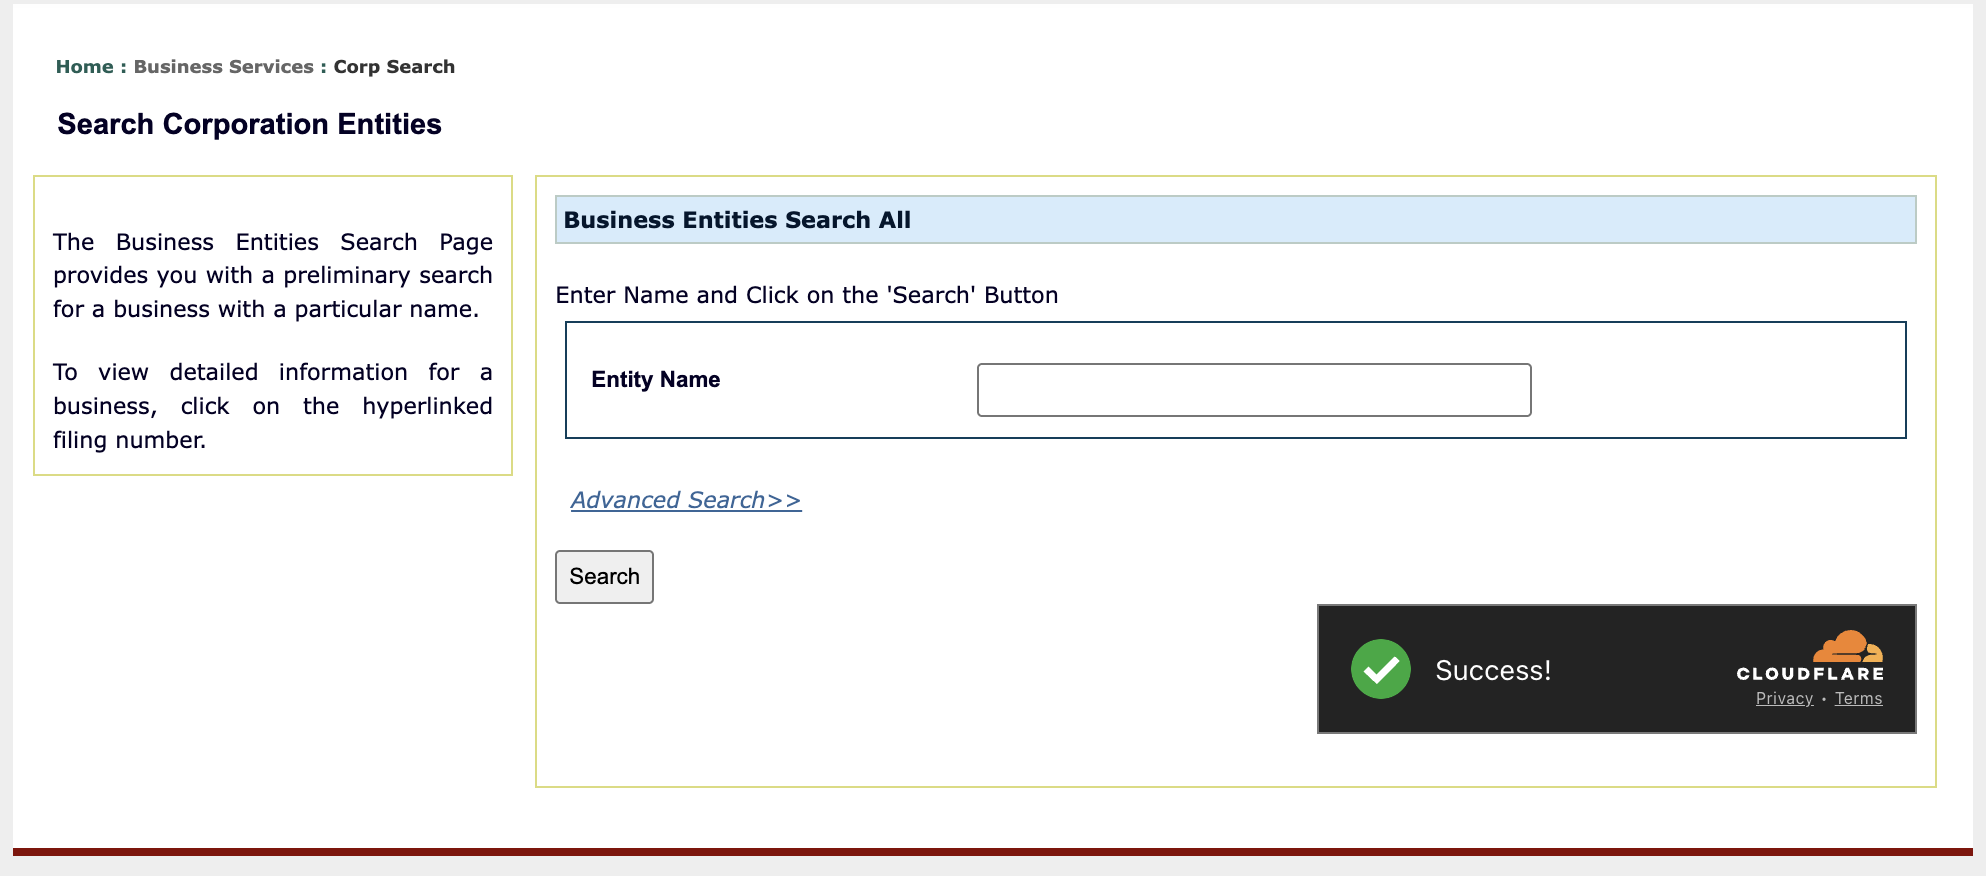Select the Corp Search breadcrumb item
1986x876 pixels.
394,67
